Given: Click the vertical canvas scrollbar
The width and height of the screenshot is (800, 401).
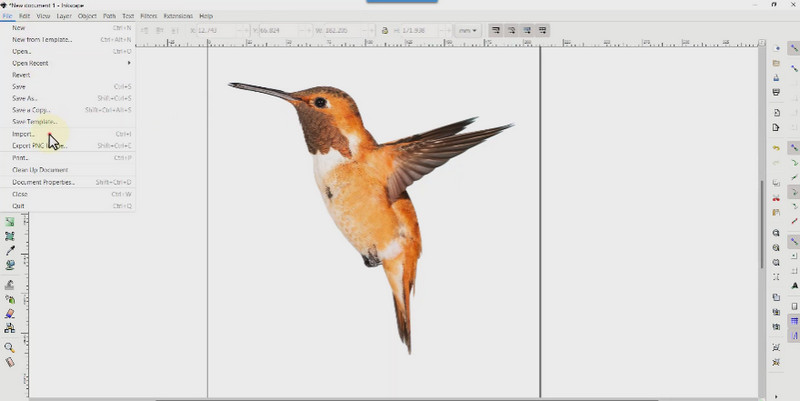Looking at the screenshot, I should [x=762, y=224].
